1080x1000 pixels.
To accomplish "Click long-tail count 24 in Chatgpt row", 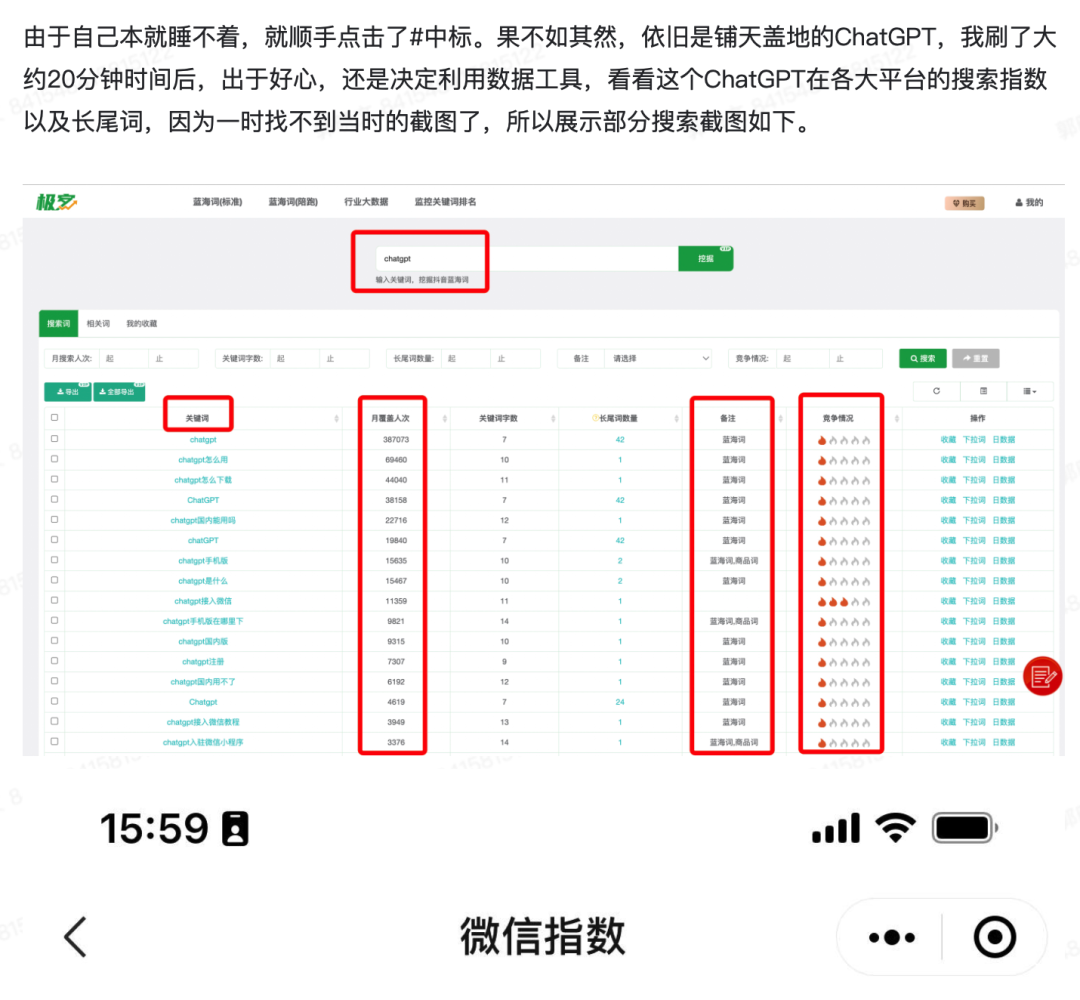I will (620, 702).
